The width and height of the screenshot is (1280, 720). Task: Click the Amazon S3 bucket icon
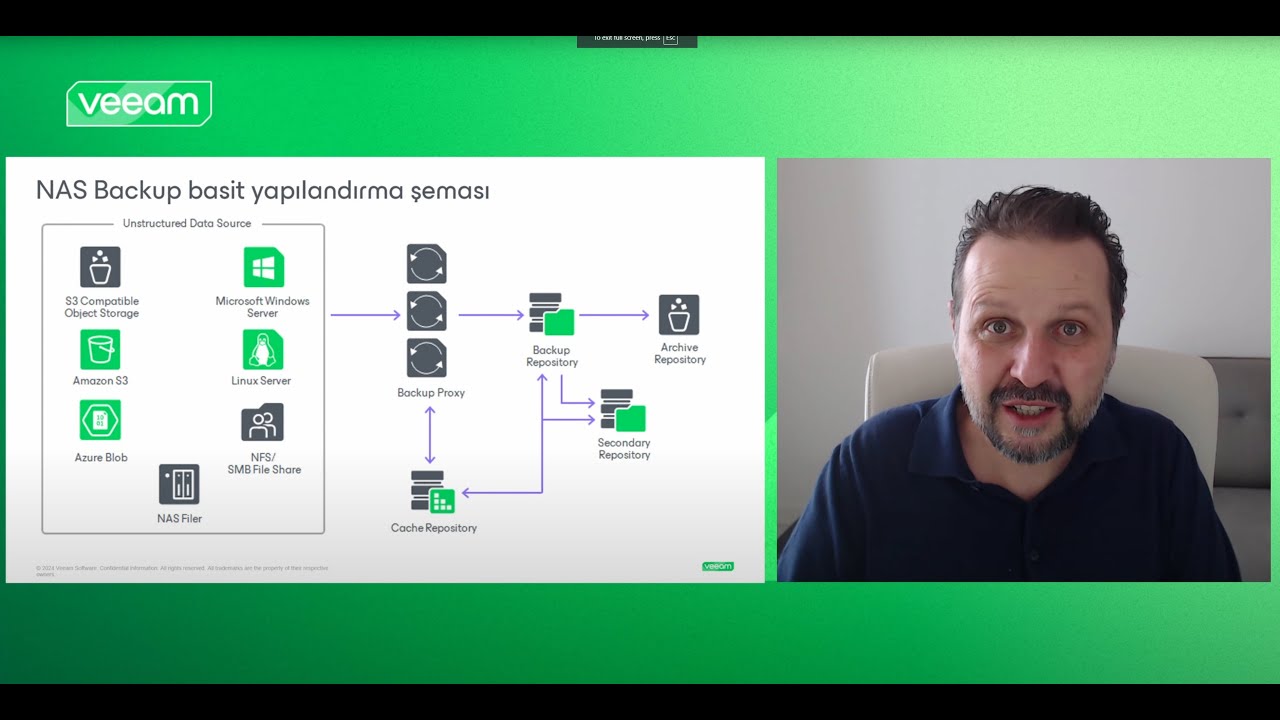[x=100, y=350]
